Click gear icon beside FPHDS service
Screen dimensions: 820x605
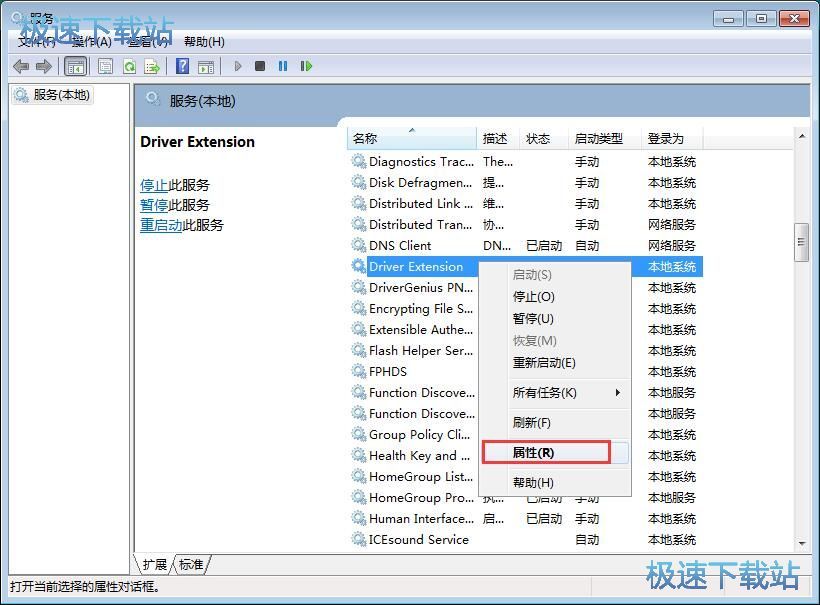pos(358,371)
